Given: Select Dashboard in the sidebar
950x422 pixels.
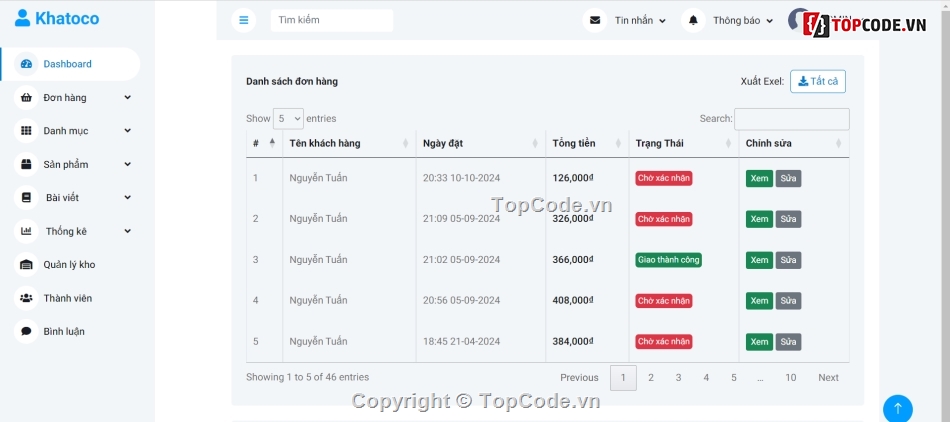Looking at the screenshot, I should (67, 64).
